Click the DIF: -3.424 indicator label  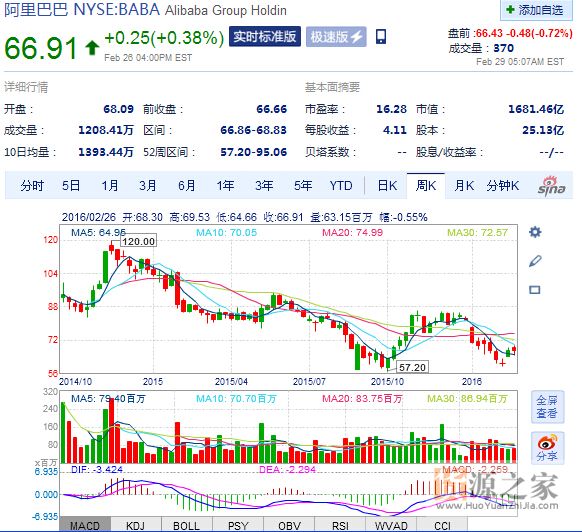click(97, 470)
